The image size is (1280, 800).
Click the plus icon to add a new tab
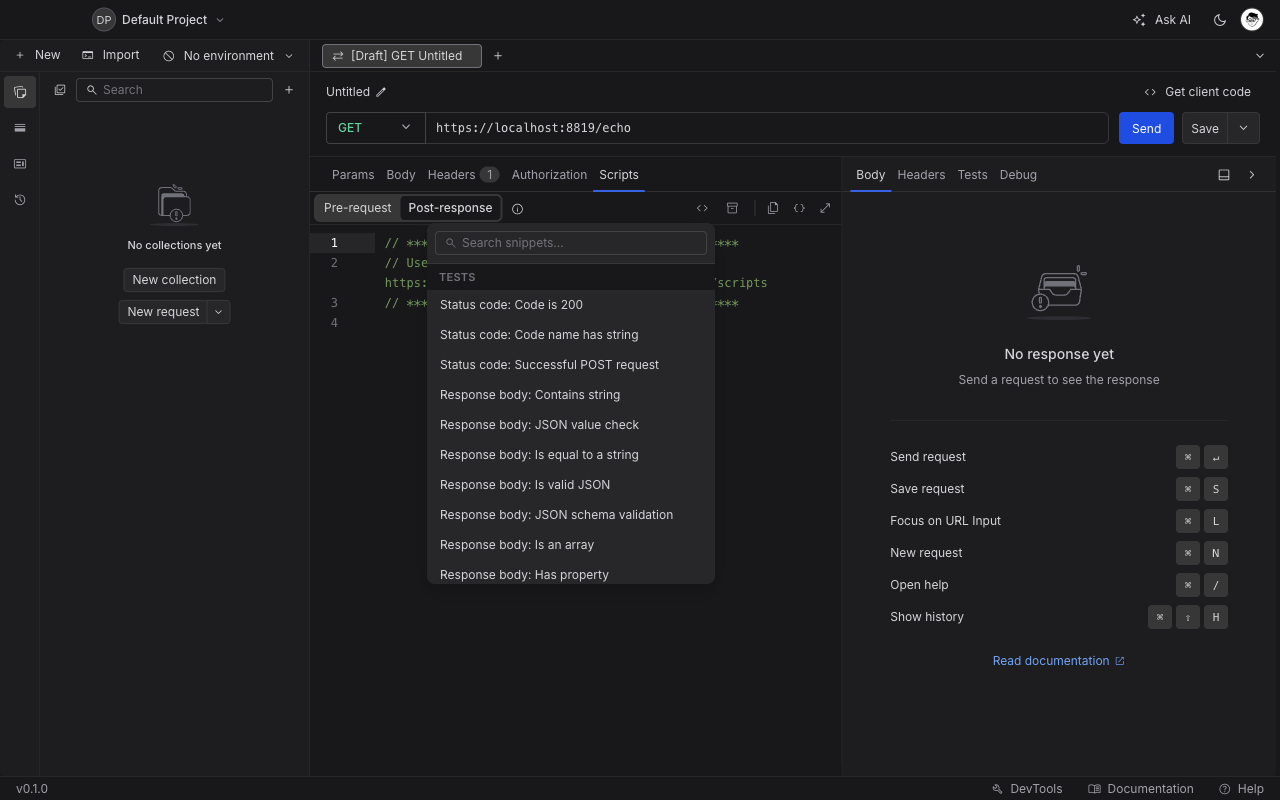tap(498, 56)
